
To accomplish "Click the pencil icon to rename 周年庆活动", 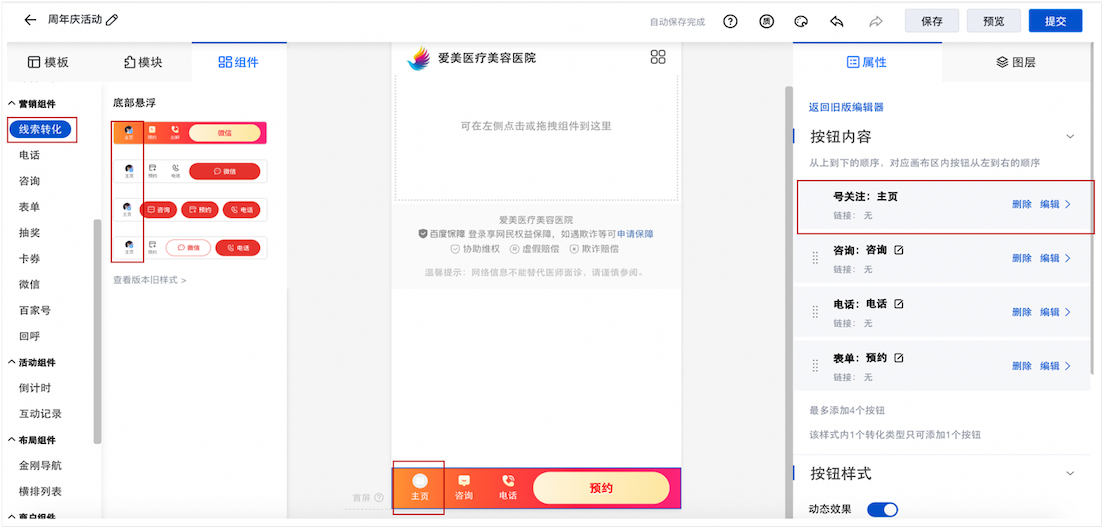I will [x=112, y=20].
